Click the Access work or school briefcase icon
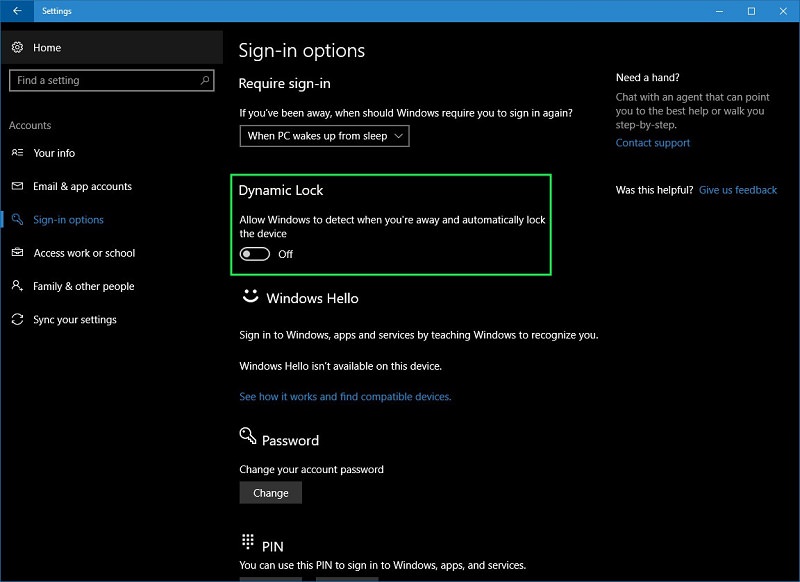The image size is (800, 582). click(x=17, y=253)
